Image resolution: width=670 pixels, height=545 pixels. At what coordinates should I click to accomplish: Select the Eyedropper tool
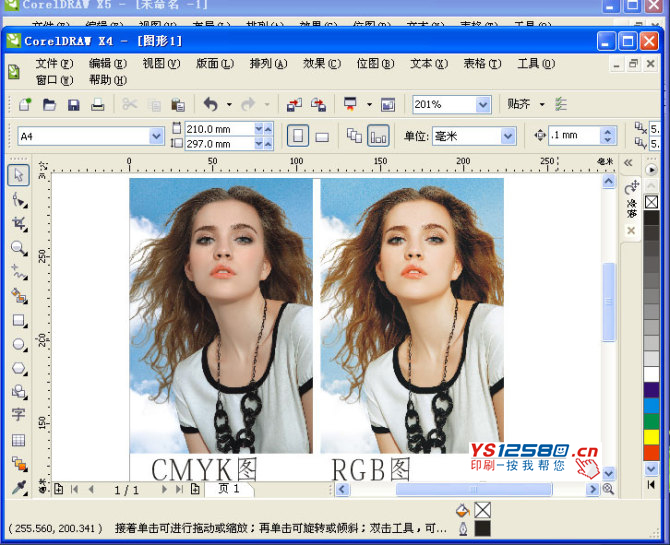point(18,488)
